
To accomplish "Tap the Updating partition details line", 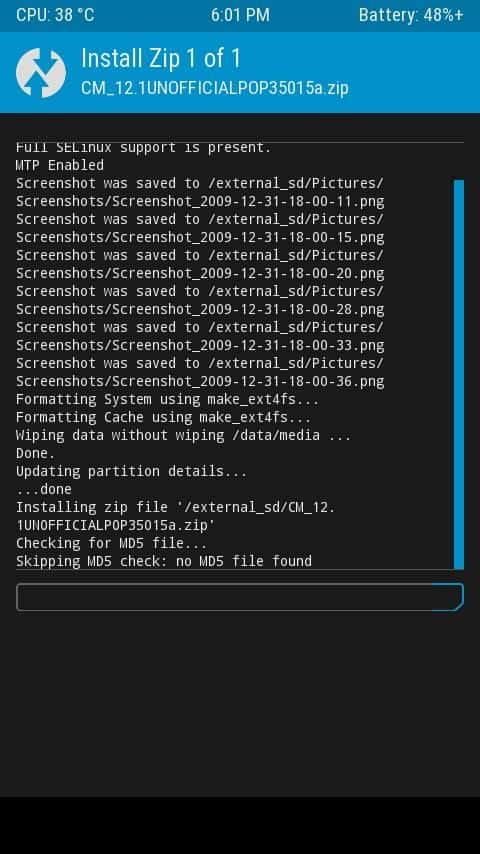I will [131, 471].
